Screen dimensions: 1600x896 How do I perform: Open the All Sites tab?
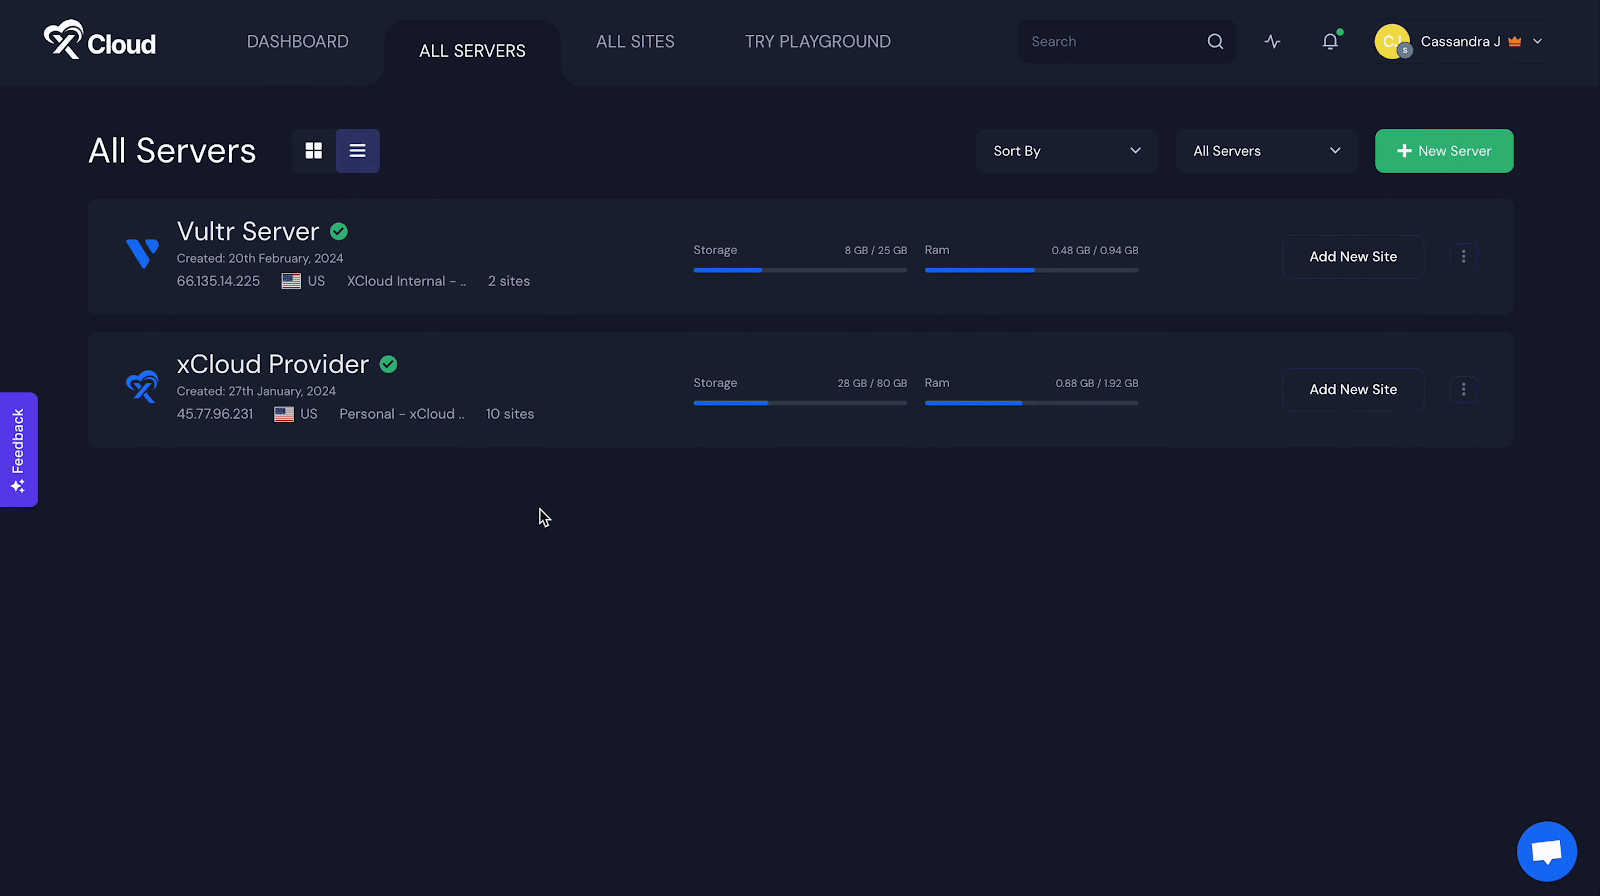coord(635,42)
